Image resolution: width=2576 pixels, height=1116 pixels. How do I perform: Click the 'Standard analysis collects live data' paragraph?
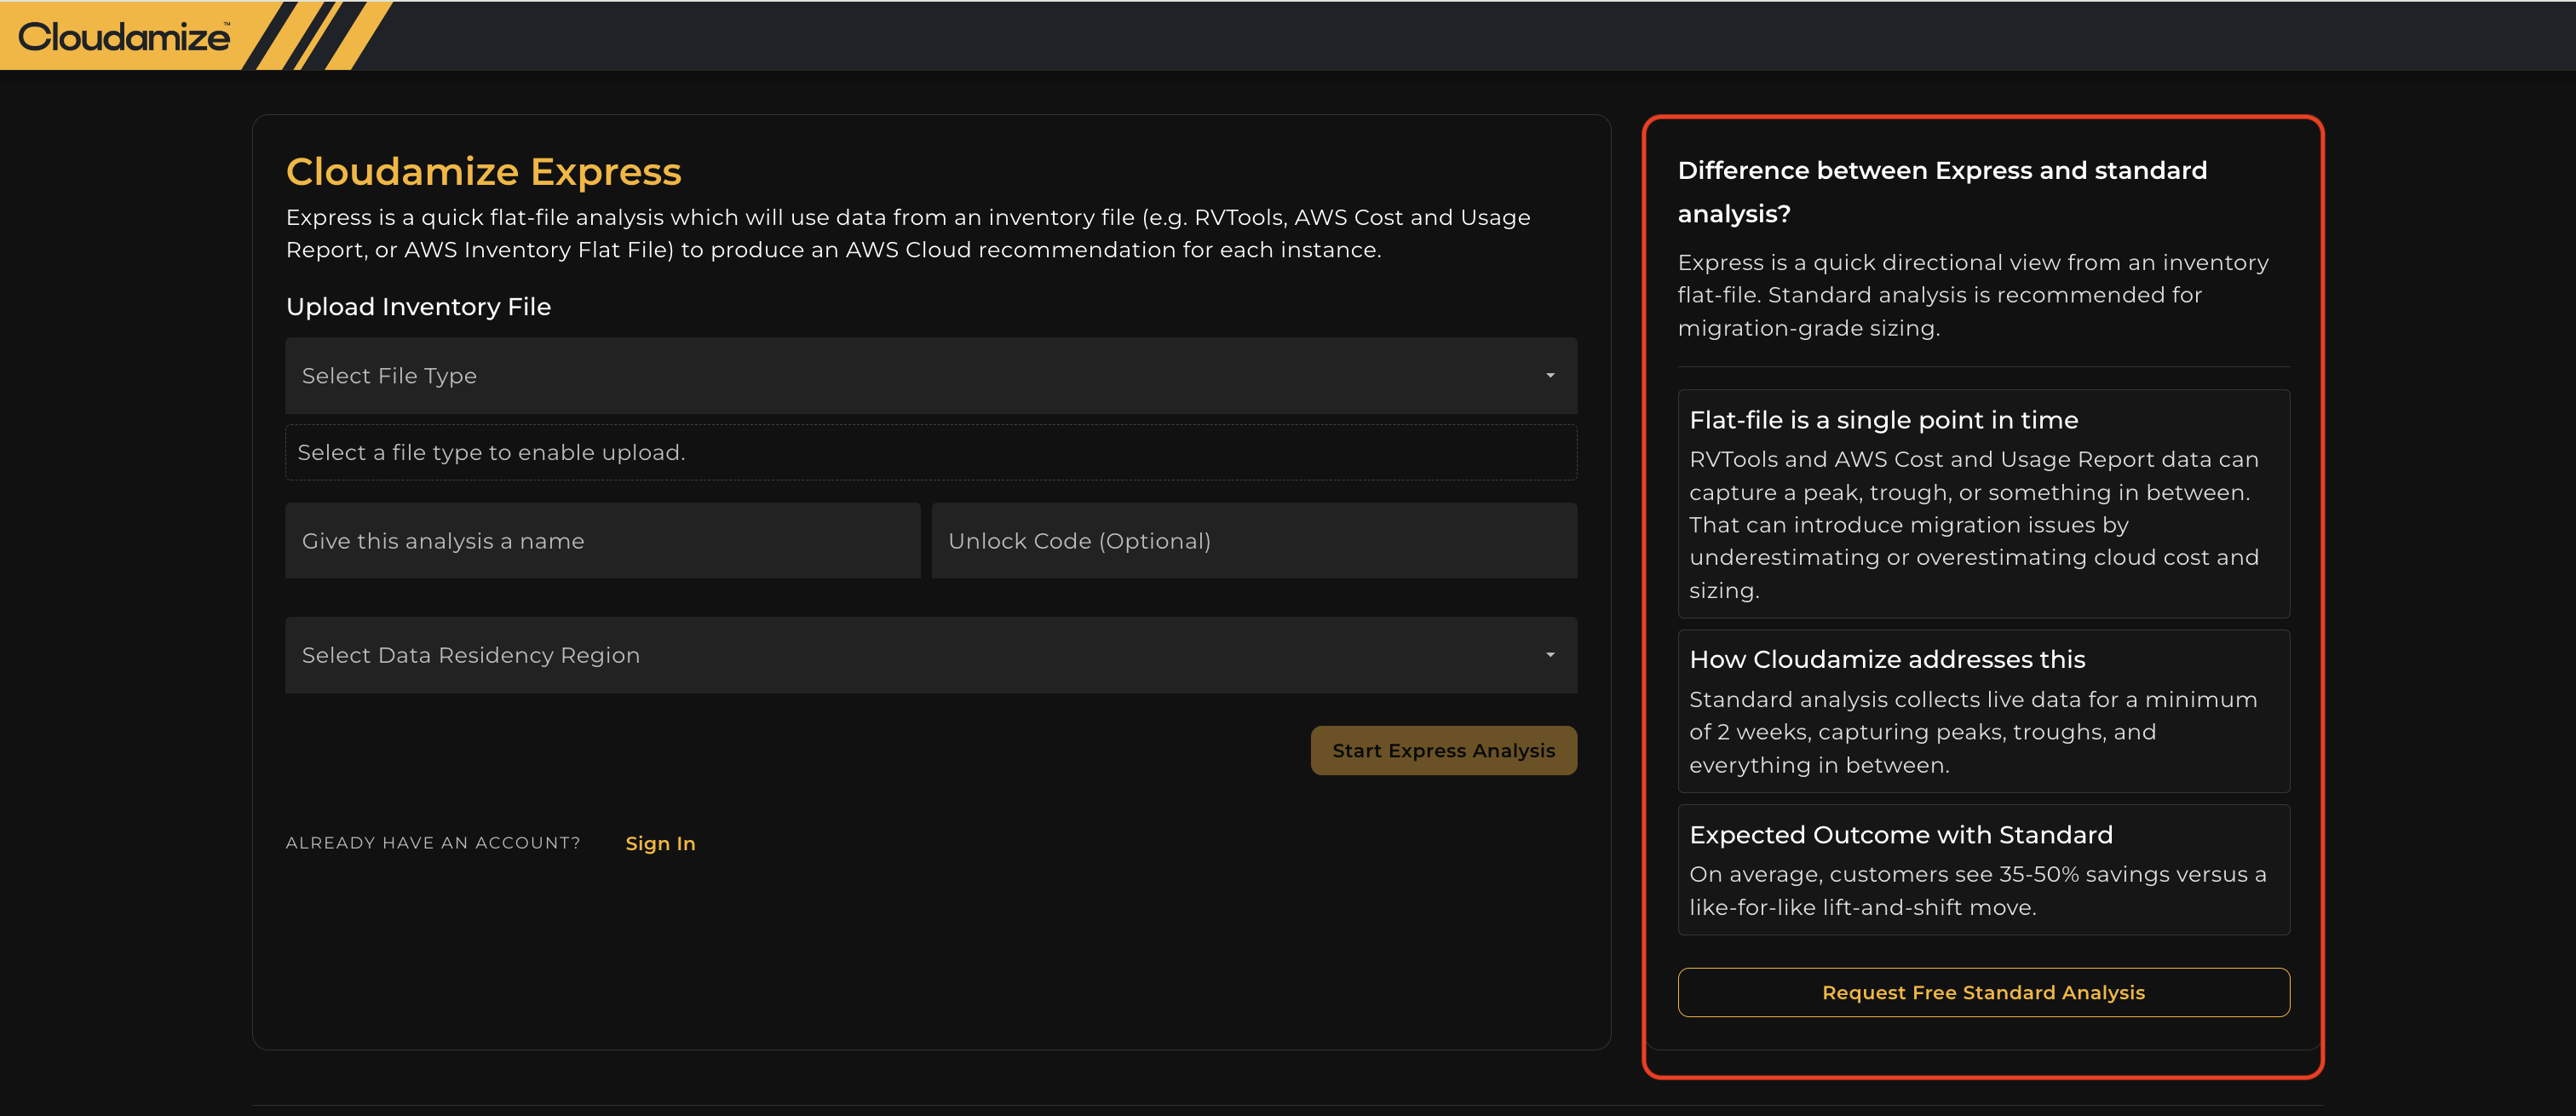pyautogui.click(x=1973, y=733)
